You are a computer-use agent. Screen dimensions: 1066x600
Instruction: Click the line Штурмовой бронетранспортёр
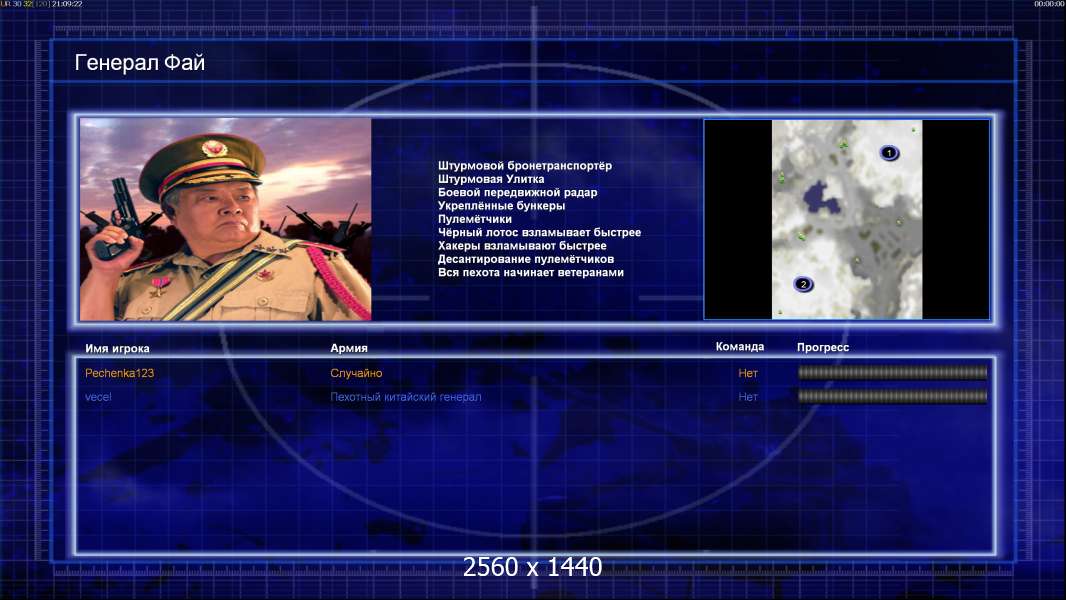(x=525, y=166)
